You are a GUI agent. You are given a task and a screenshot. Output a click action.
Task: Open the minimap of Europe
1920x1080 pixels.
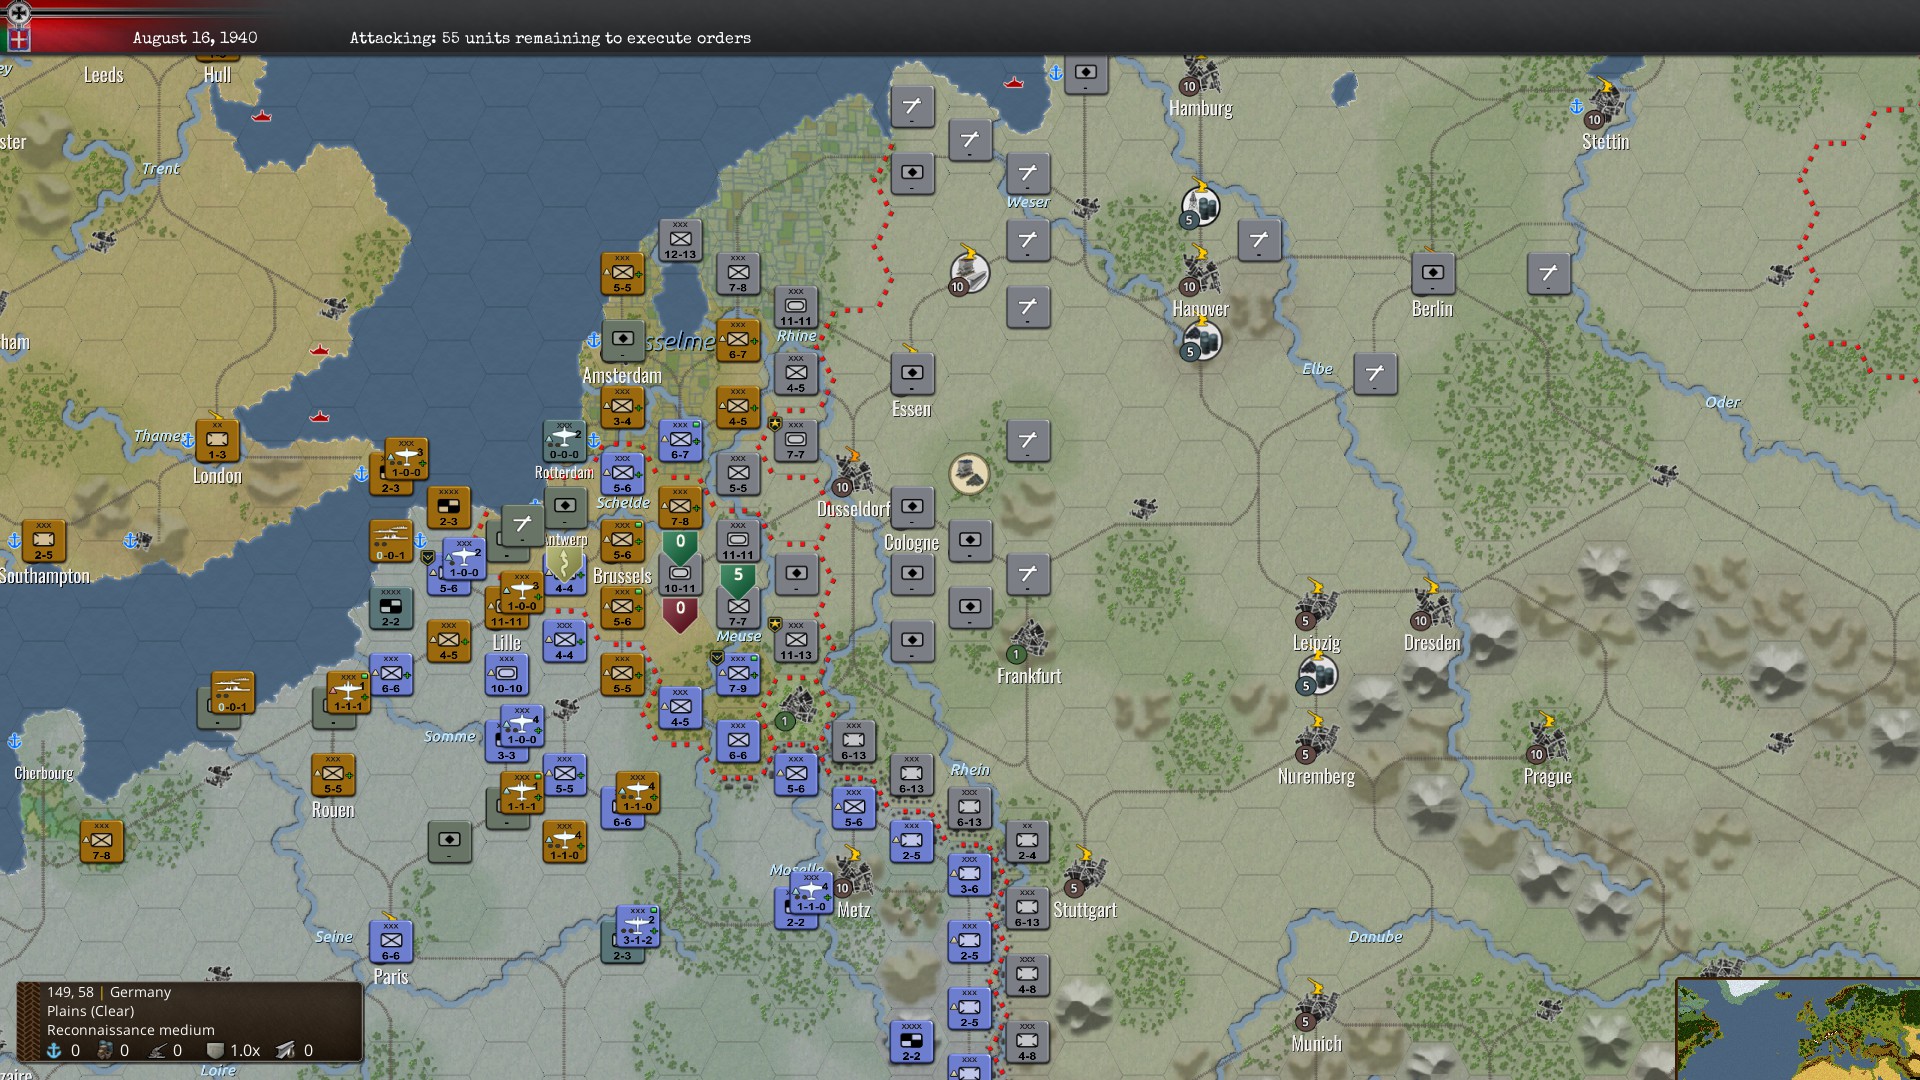point(1798,1030)
